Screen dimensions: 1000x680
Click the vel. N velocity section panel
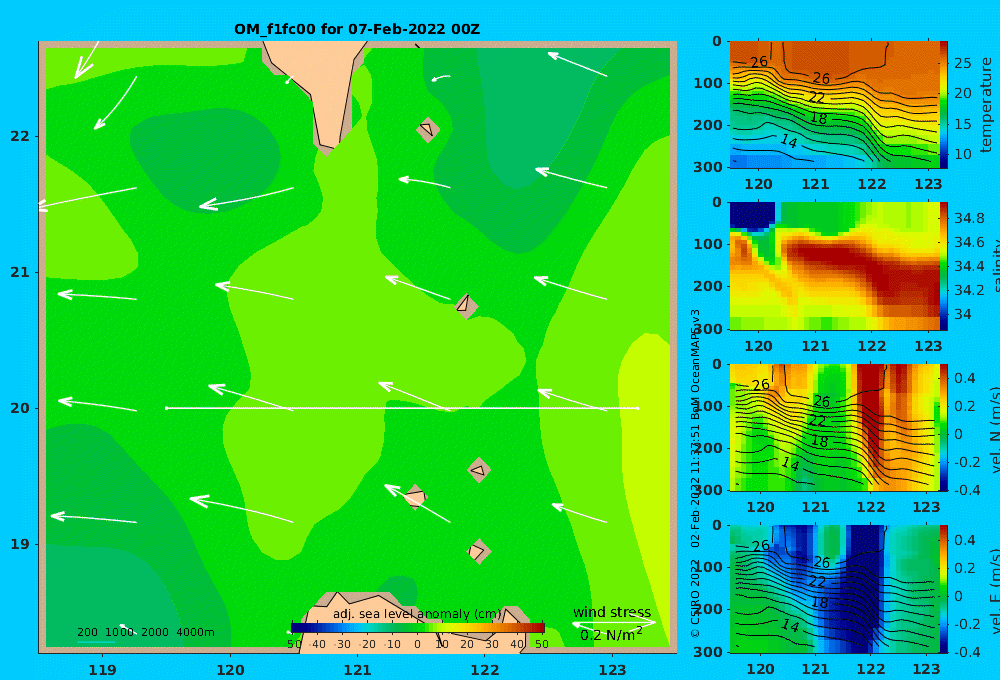(835, 427)
